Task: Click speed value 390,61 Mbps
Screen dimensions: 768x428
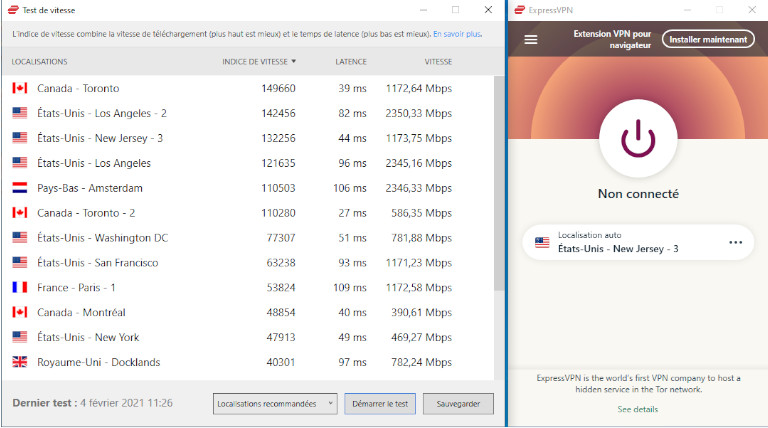Action: click(422, 313)
